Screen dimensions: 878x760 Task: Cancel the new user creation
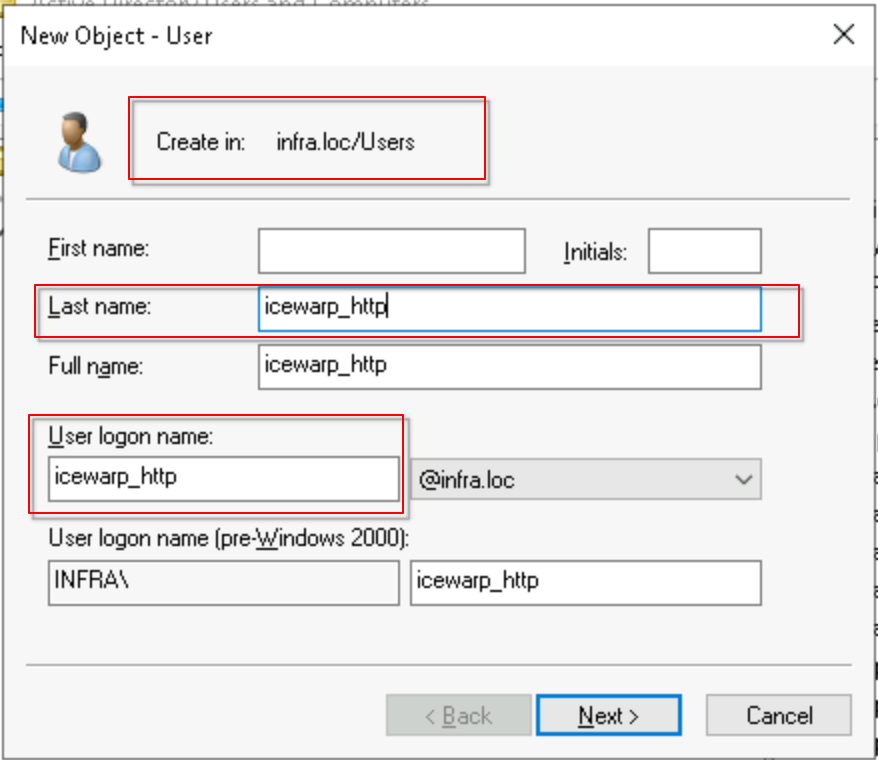(778, 716)
